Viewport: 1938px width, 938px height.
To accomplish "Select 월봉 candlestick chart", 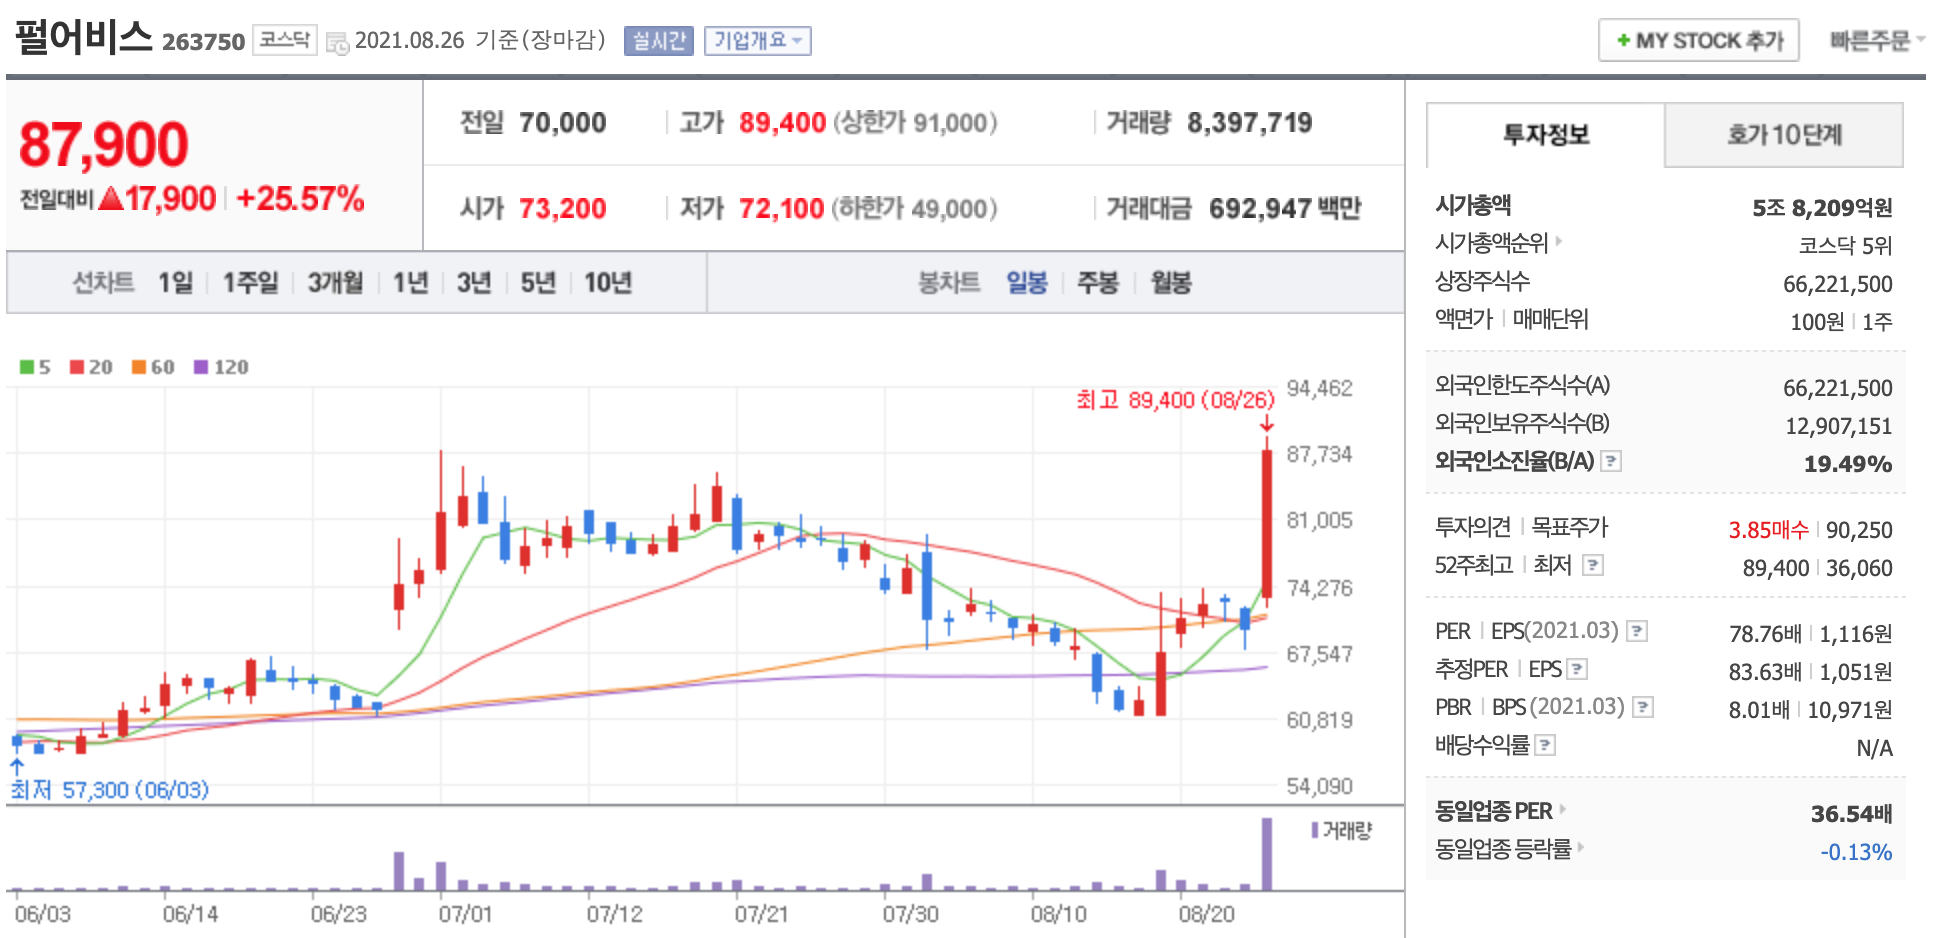I will point(1171,283).
